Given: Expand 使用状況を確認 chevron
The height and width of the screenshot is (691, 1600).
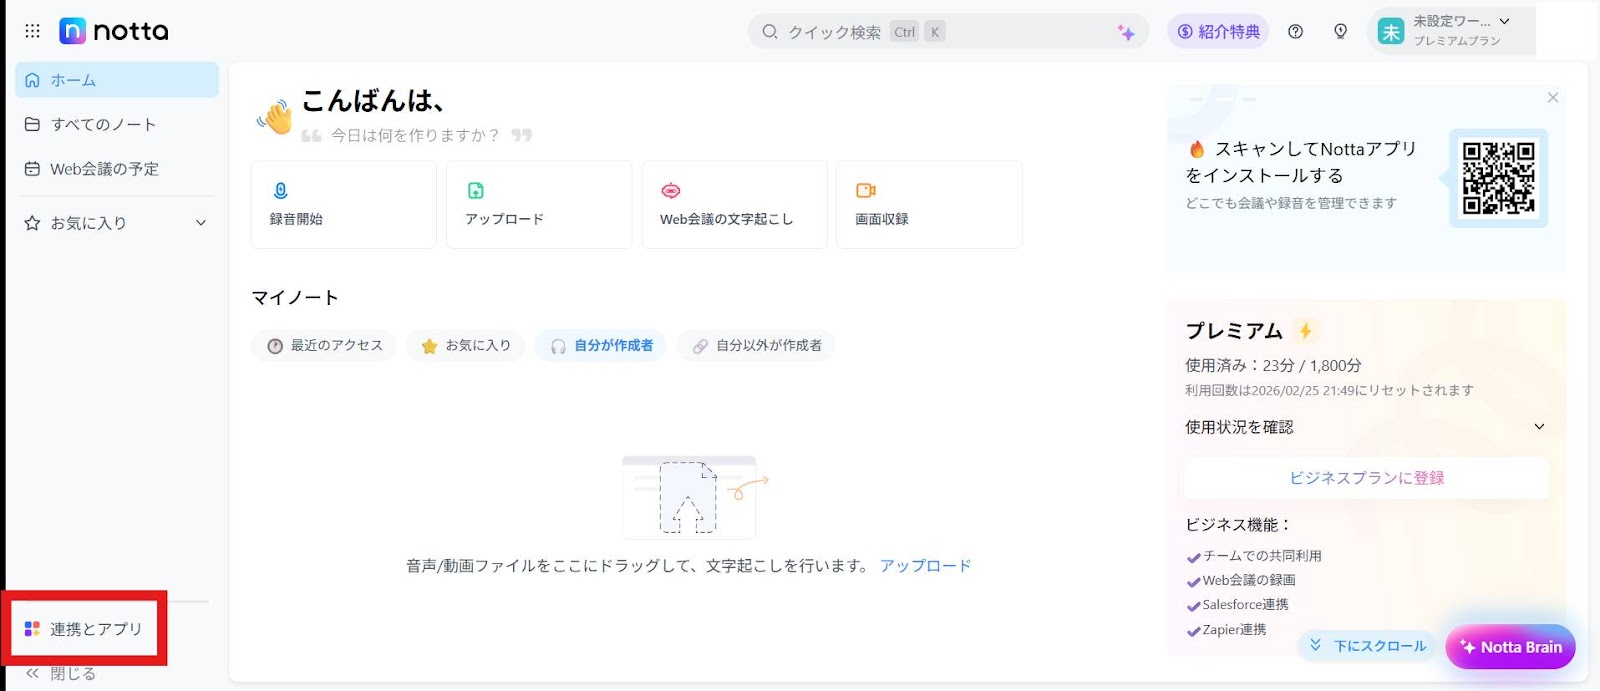Looking at the screenshot, I should [1540, 427].
